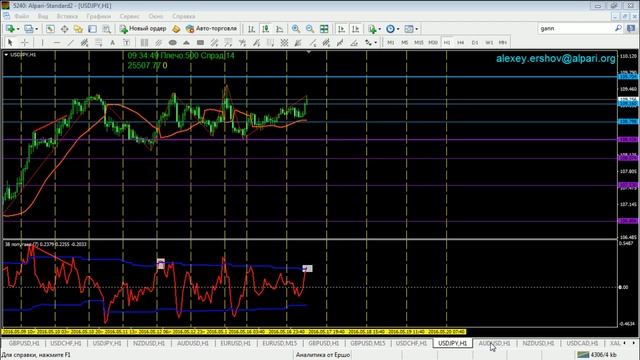Image resolution: width=640 pixels, height=360 pixels.
Task: Click the Новый ордер button
Action: coord(143,29)
